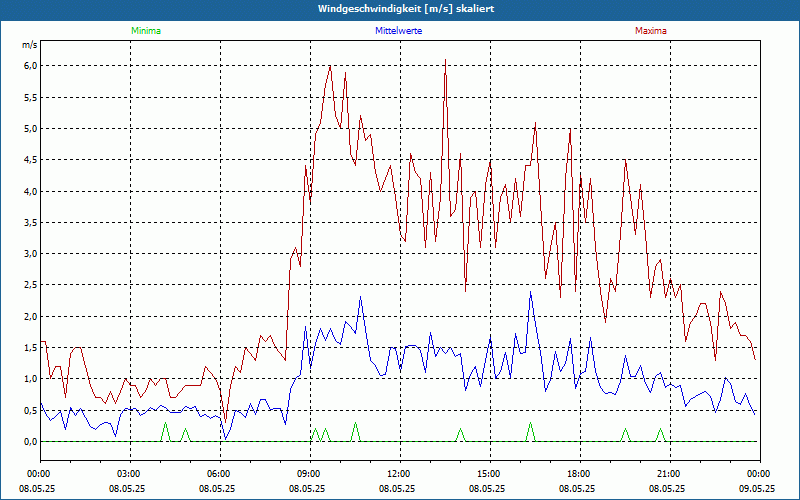The image size is (800, 500).
Task: Click the y-axis value '3,5'
Action: (31, 222)
